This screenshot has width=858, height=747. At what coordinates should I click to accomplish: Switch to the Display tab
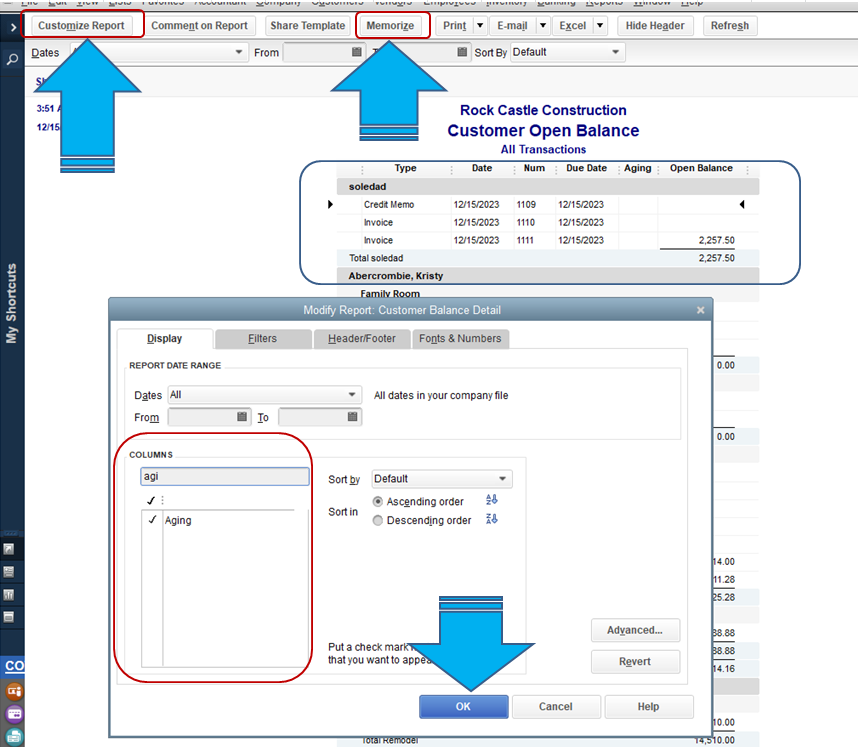tap(165, 339)
